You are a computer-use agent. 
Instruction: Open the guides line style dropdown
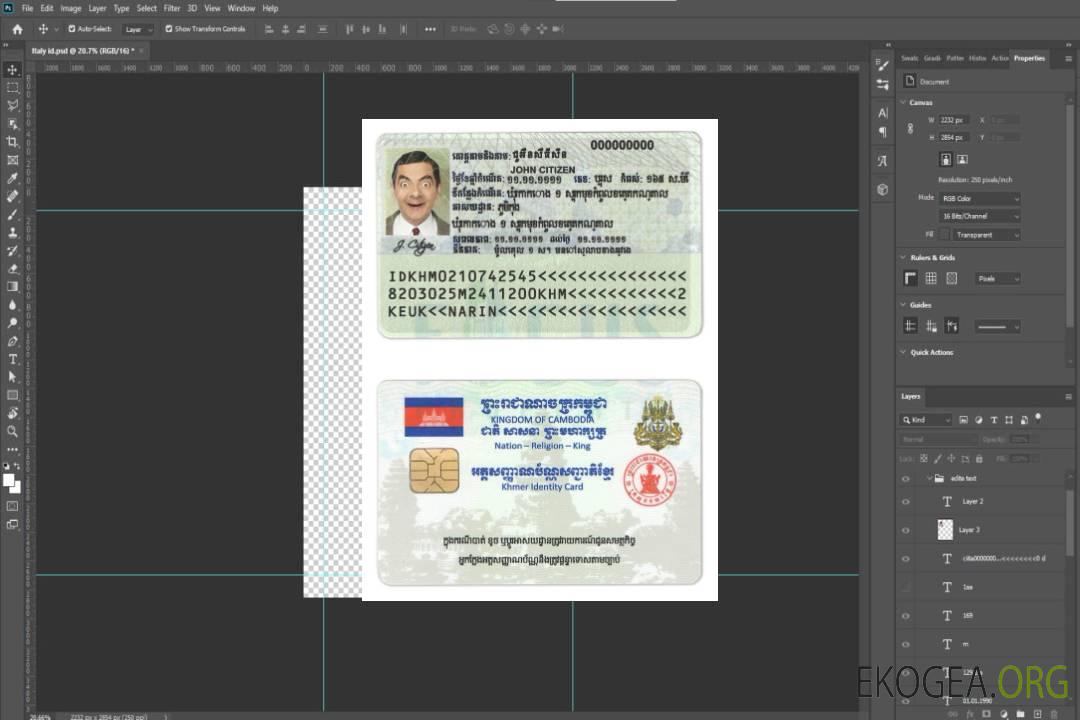tap(998, 327)
